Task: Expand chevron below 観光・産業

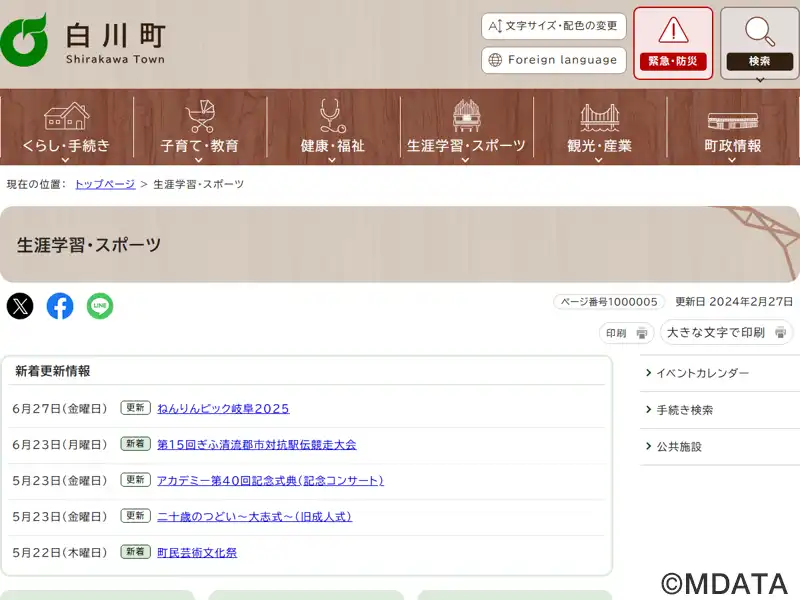Action: pos(599,160)
